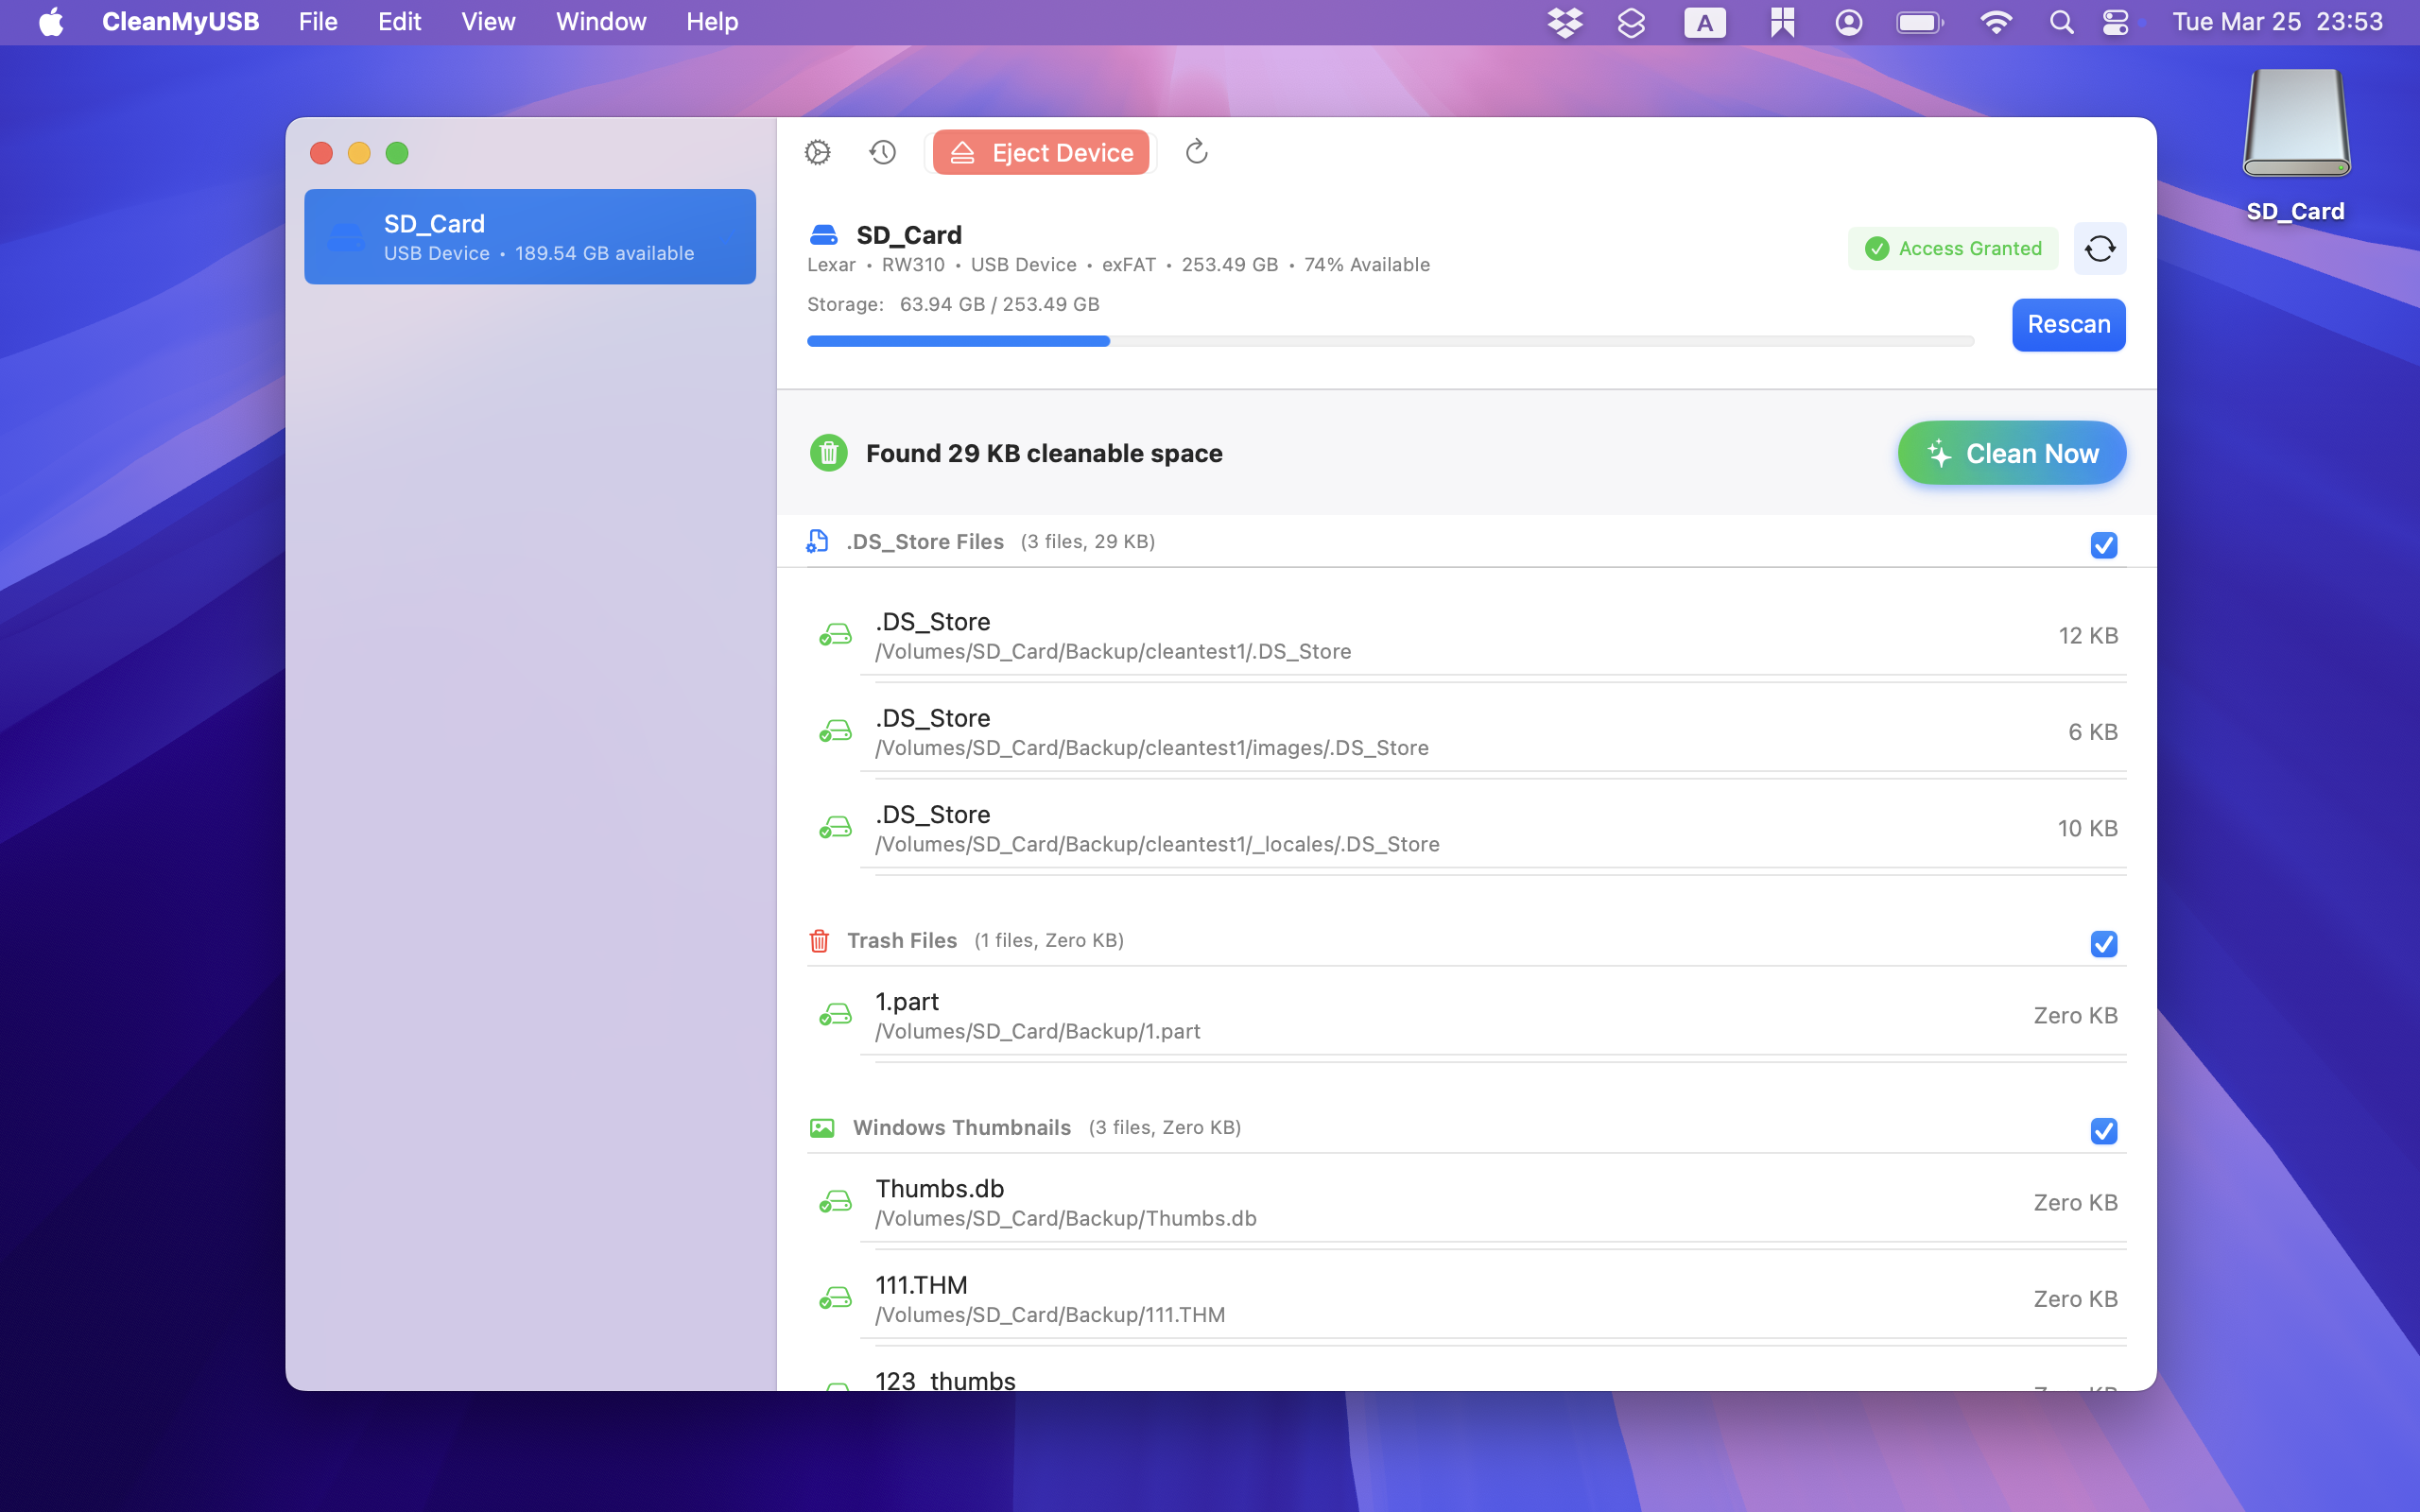
Task: Click drive icon for 111.THM row
Action: coord(835,1298)
